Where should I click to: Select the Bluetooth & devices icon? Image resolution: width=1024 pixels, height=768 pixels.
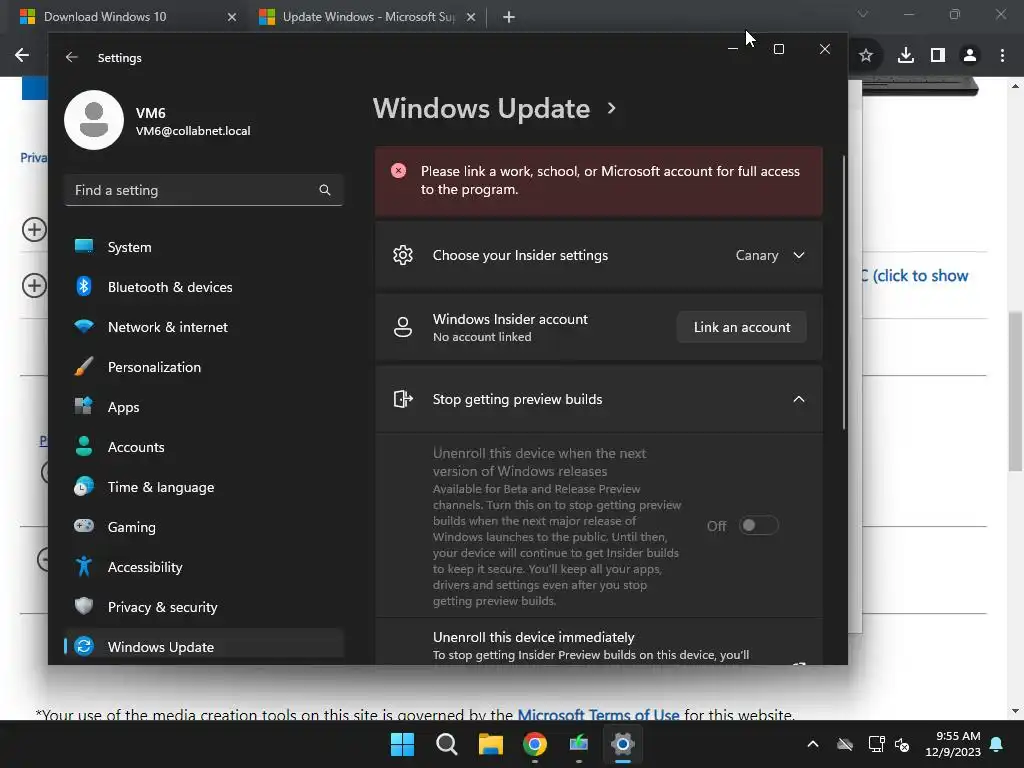click(x=84, y=286)
